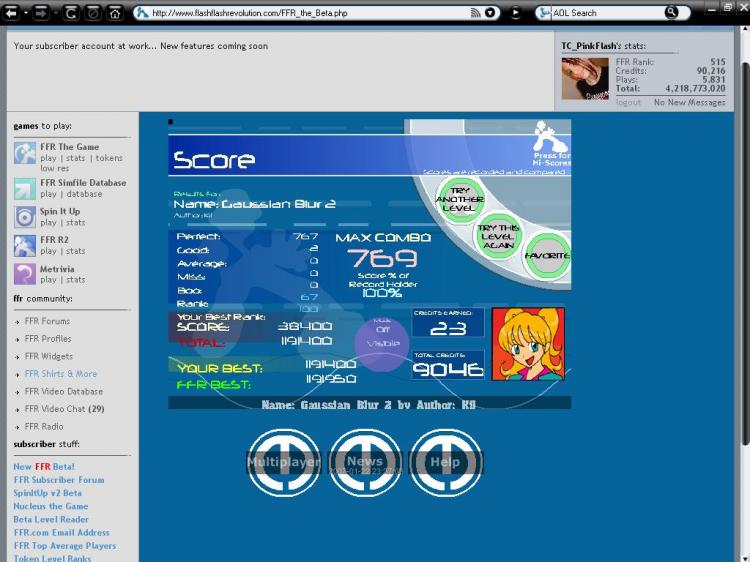The image size is (750, 562).
Task: Click the Metrivia icon
Action: point(24,274)
